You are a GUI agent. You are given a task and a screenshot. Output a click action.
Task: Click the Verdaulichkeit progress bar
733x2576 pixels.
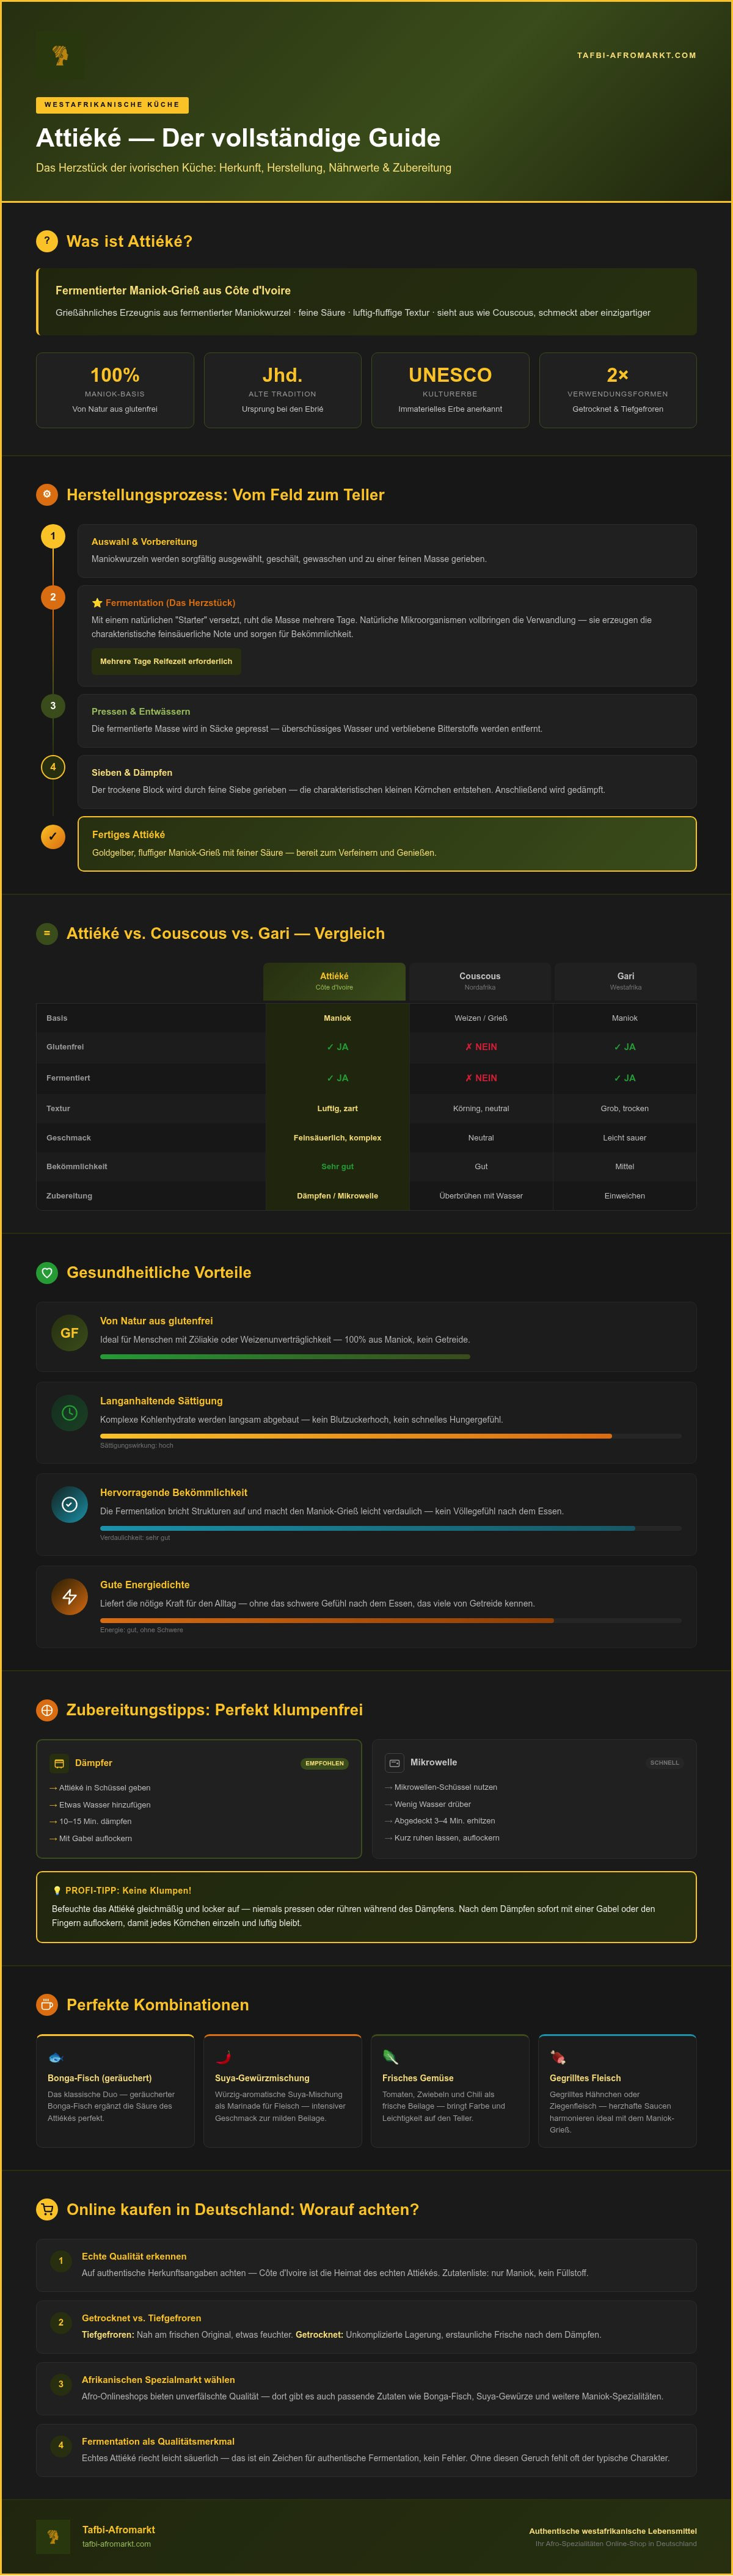391,1528
